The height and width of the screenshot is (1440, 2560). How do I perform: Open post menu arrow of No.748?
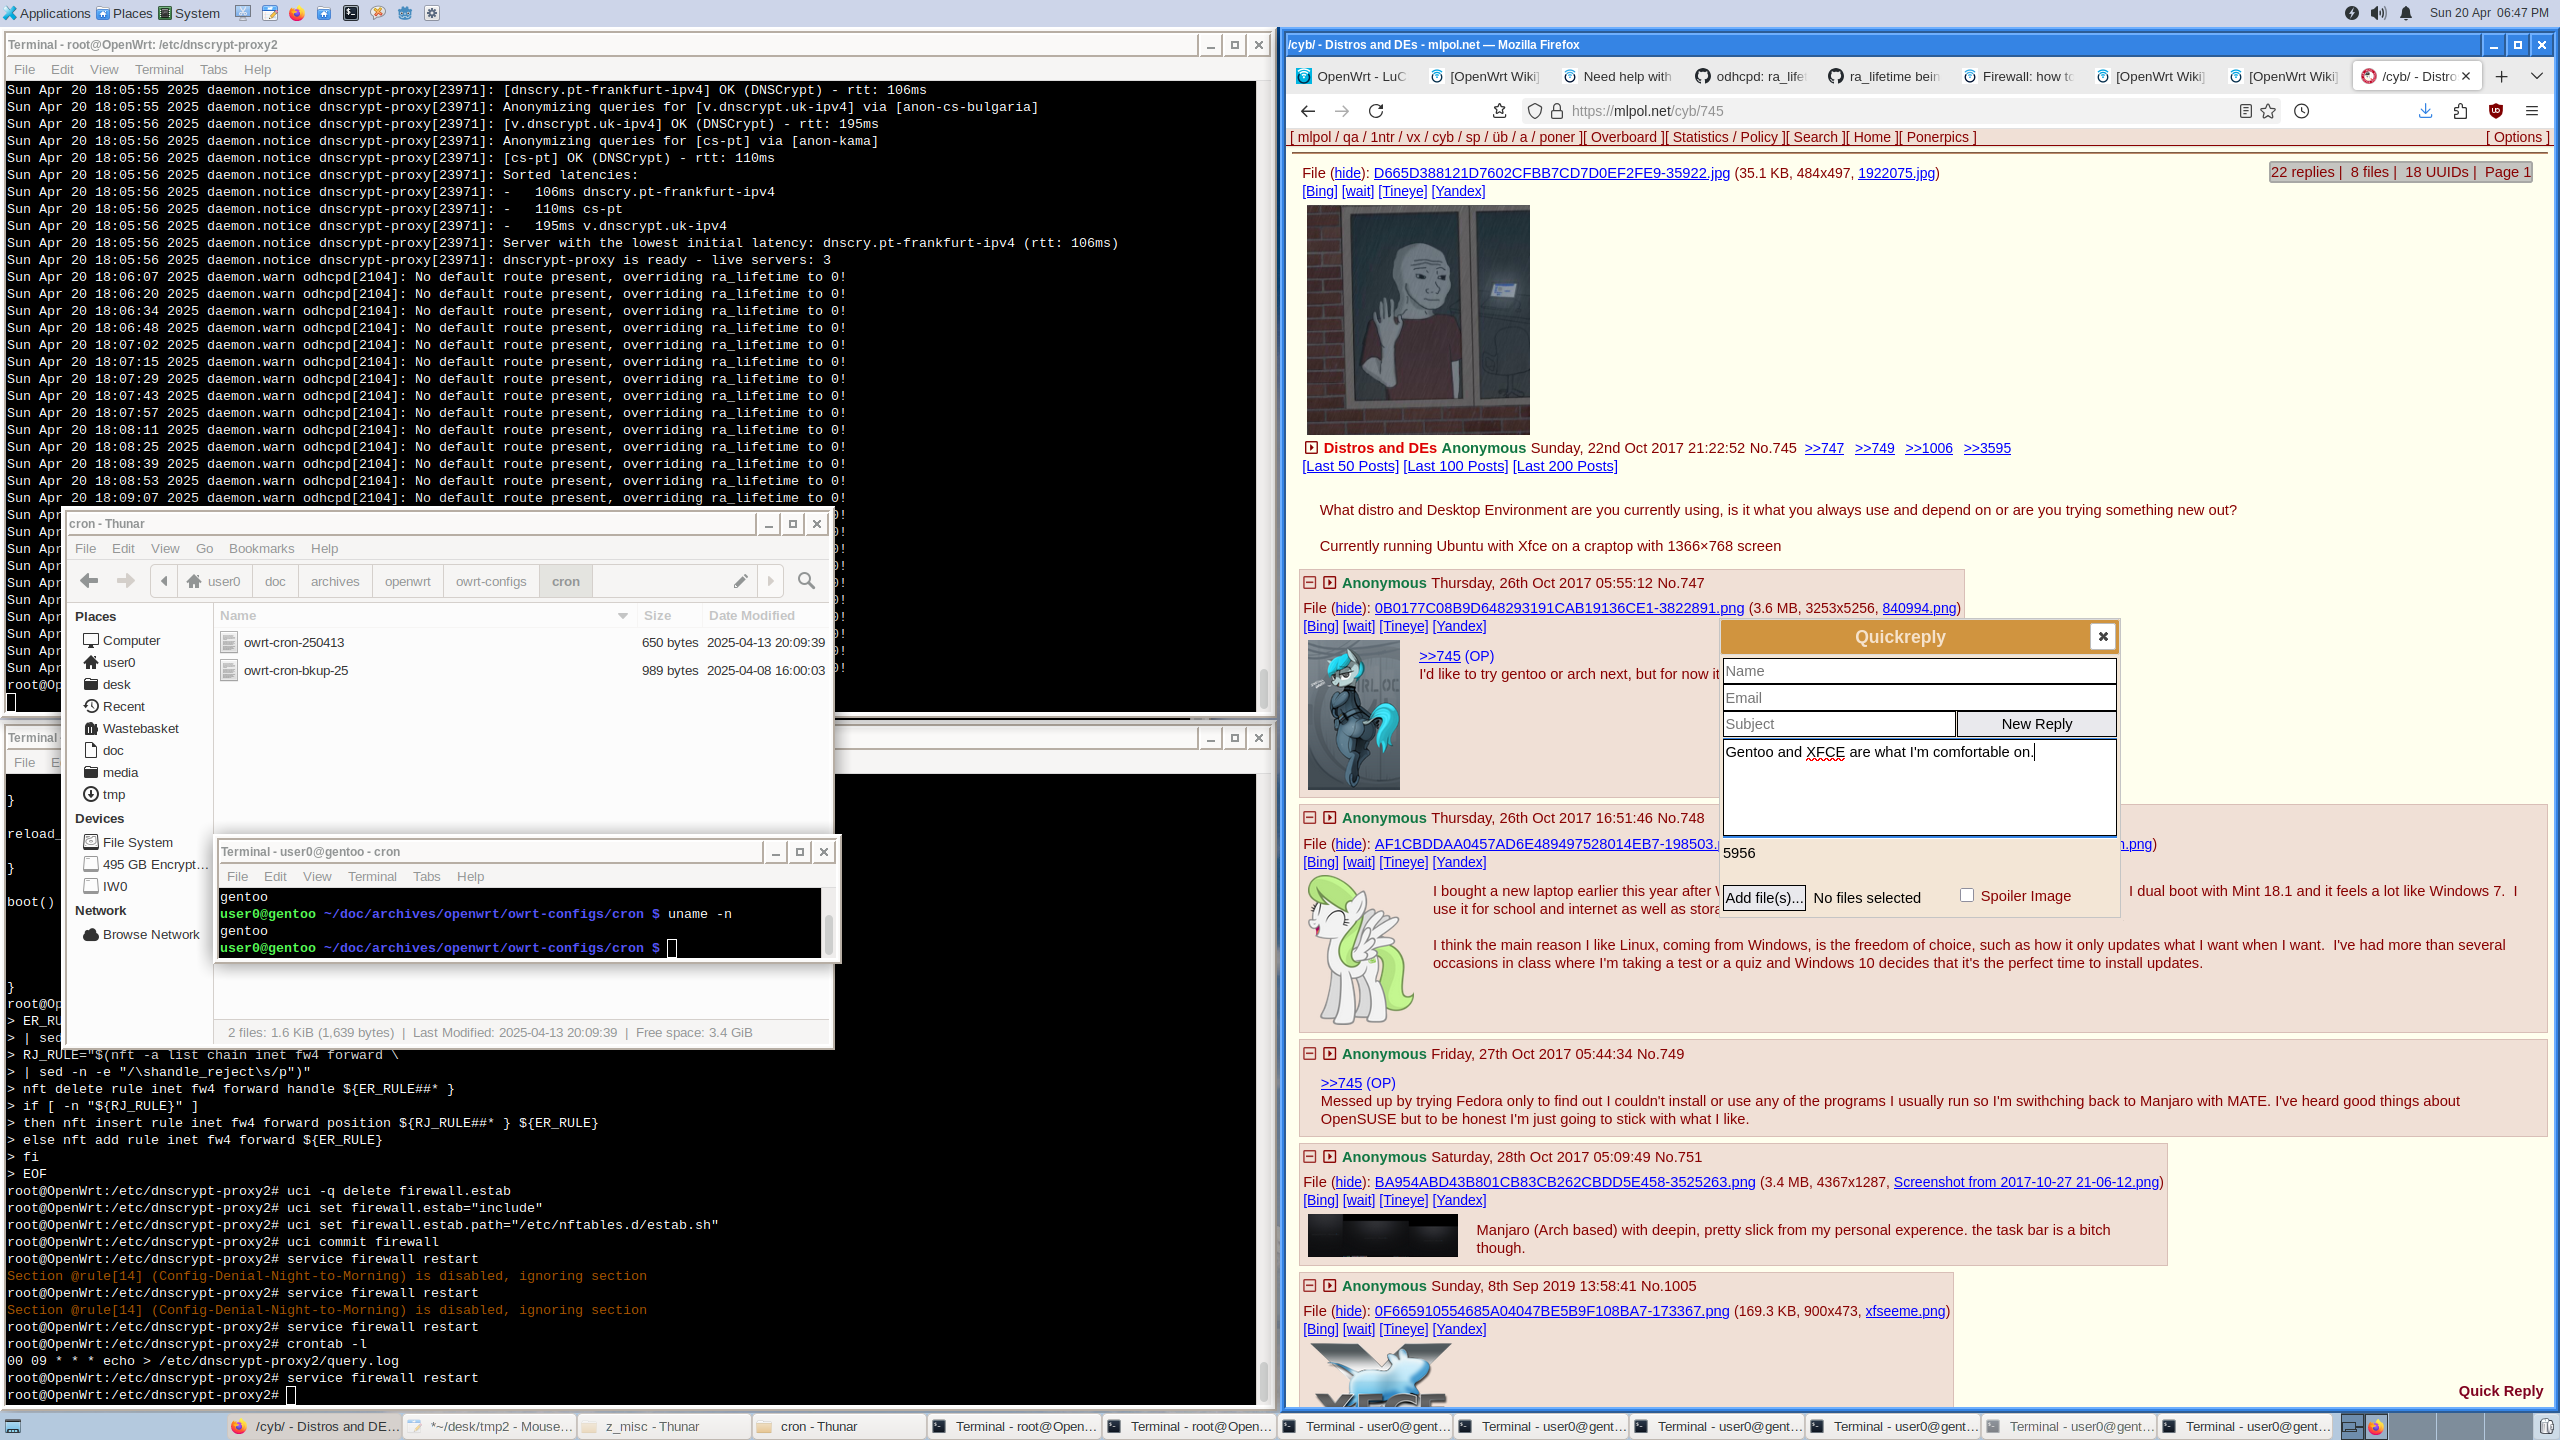pyautogui.click(x=1329, y=817)
